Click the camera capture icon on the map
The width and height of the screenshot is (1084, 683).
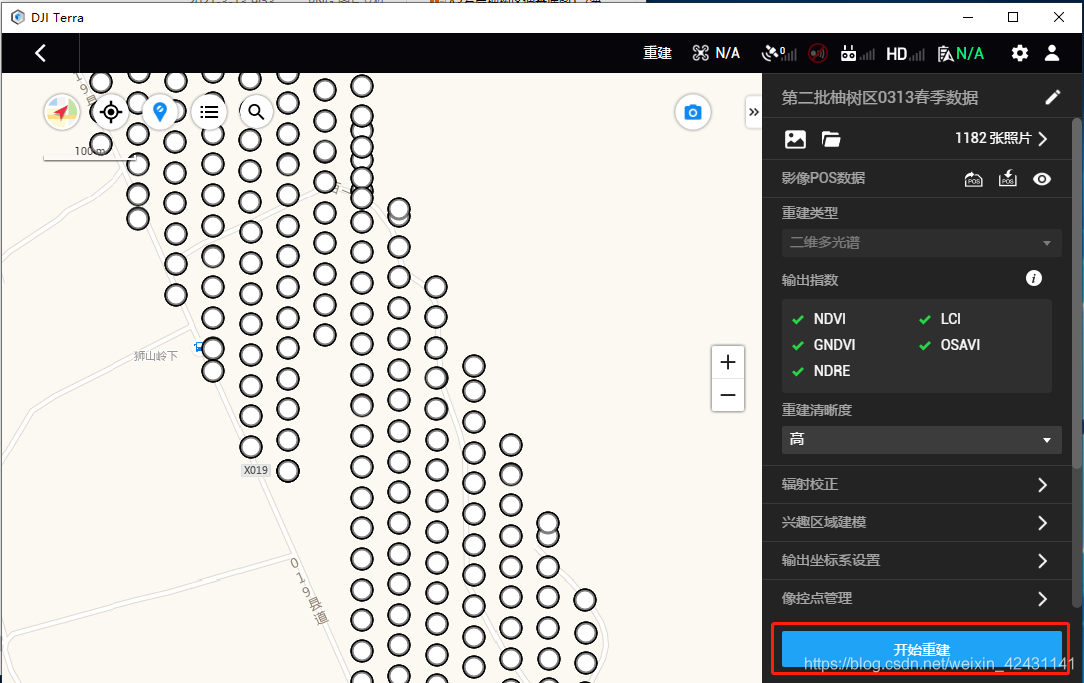point(692,112)
